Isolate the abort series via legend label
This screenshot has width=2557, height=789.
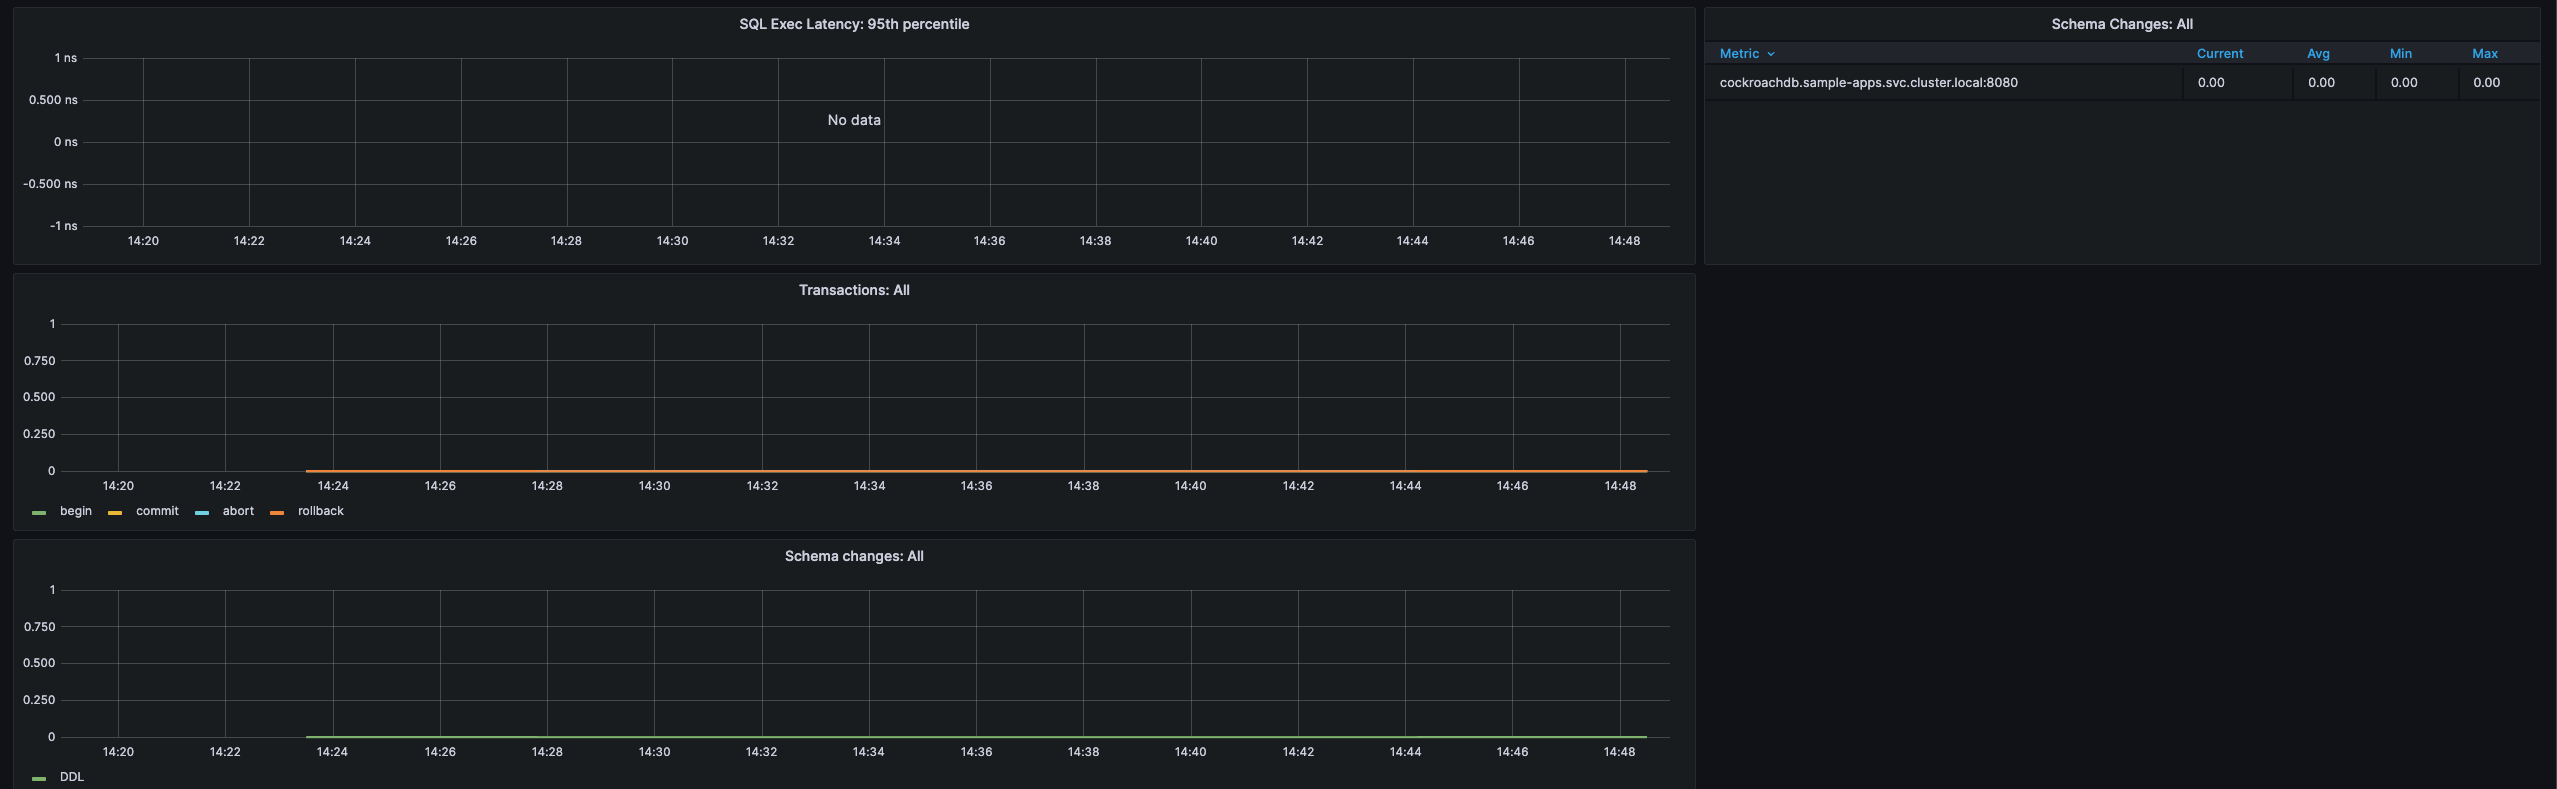(x=238, y=511)
